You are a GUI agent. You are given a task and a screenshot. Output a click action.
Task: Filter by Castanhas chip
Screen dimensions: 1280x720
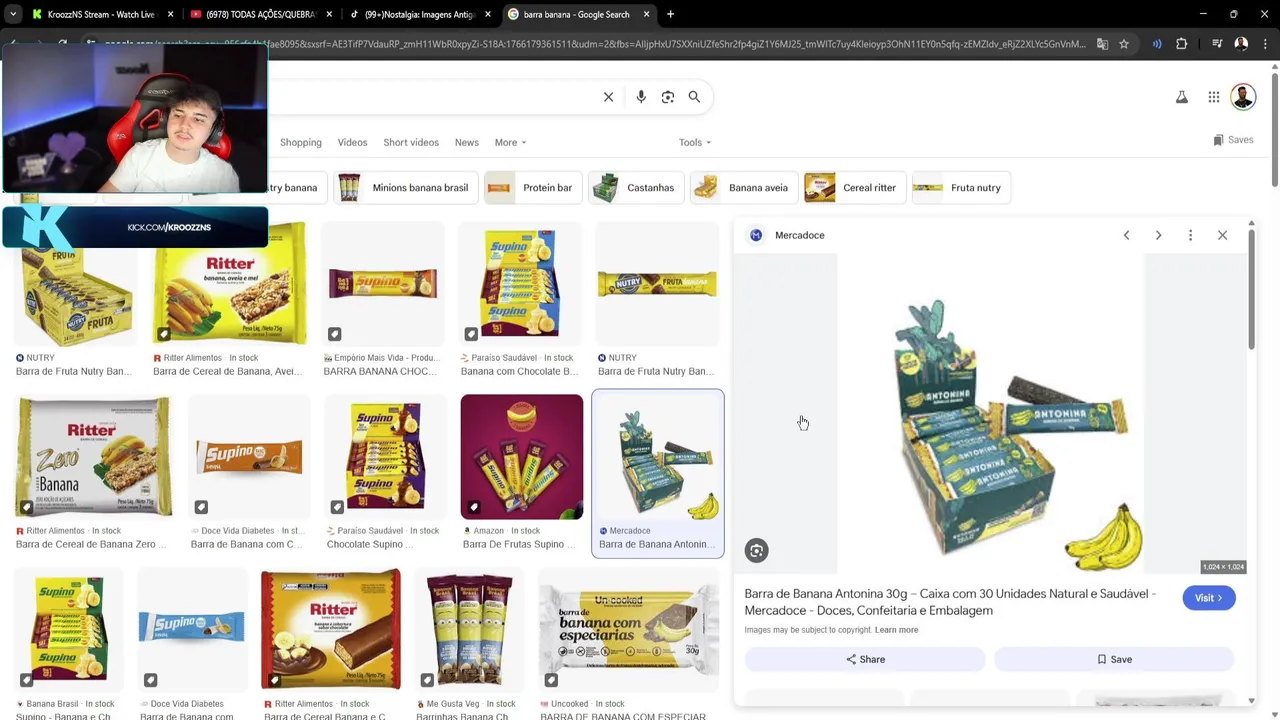tap(636, 188)
